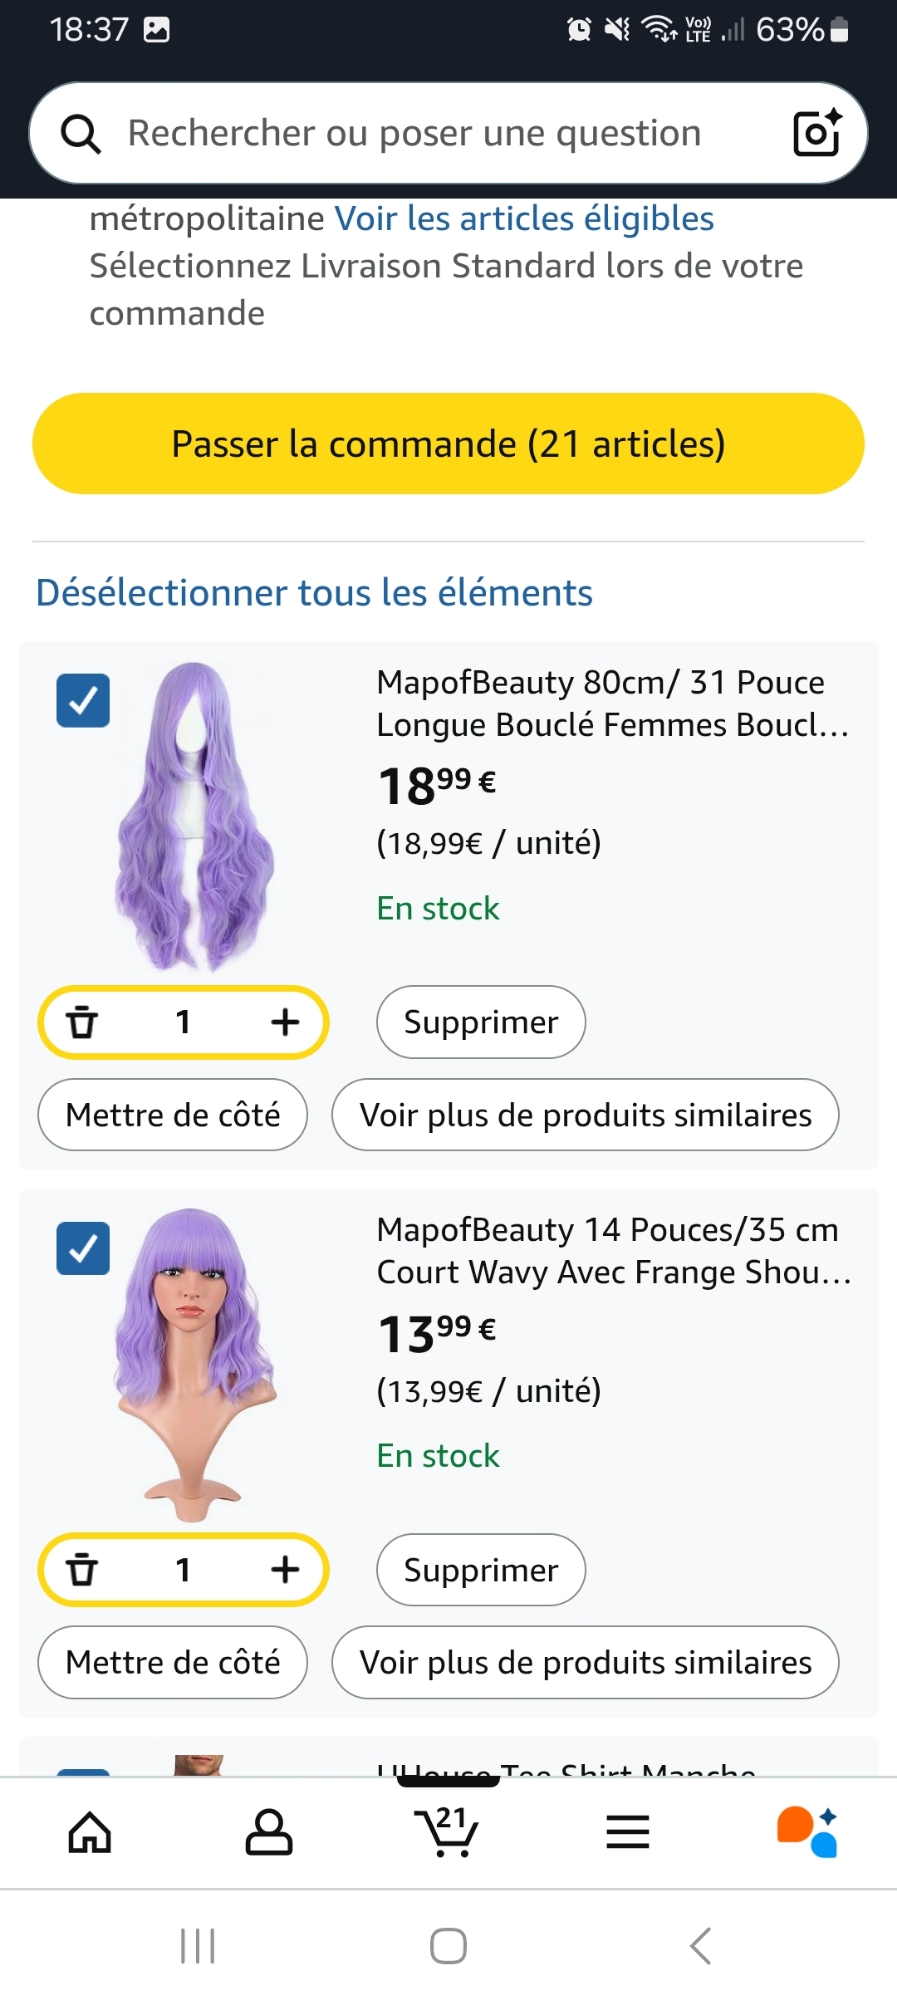Open Voir les articles éligibles link
897x2000 pixels.
pyautogui.click(x=524, y=218)
